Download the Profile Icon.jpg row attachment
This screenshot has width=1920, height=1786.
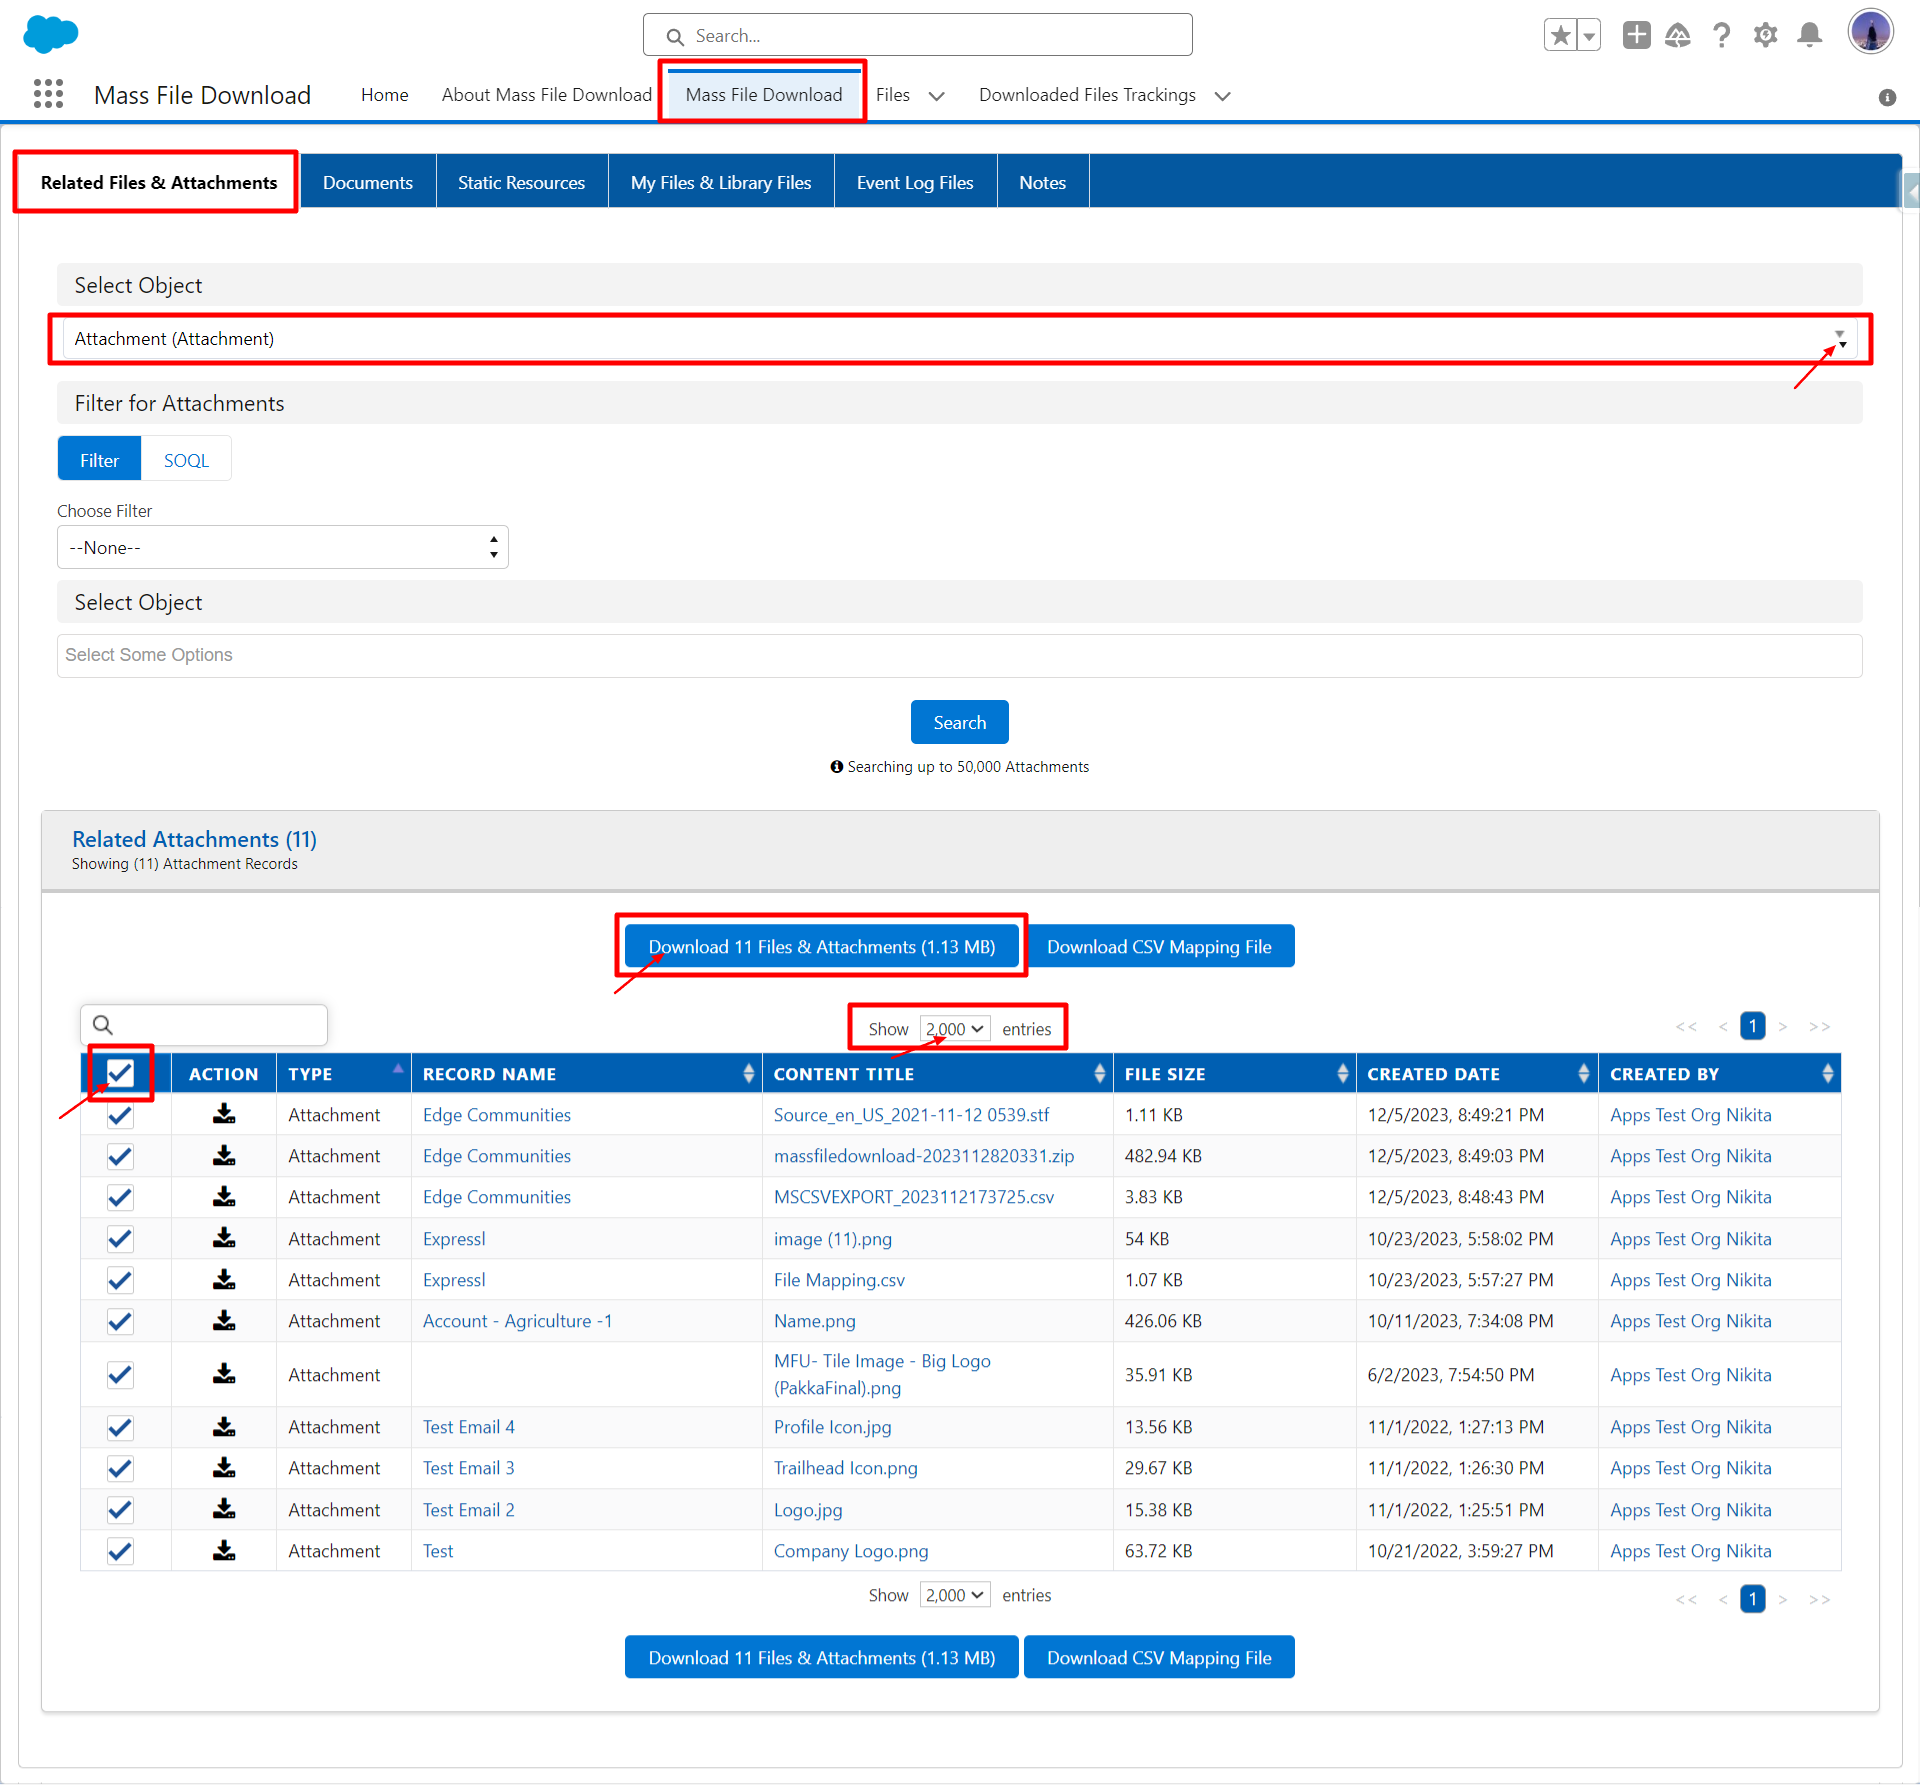point(224,1427)
